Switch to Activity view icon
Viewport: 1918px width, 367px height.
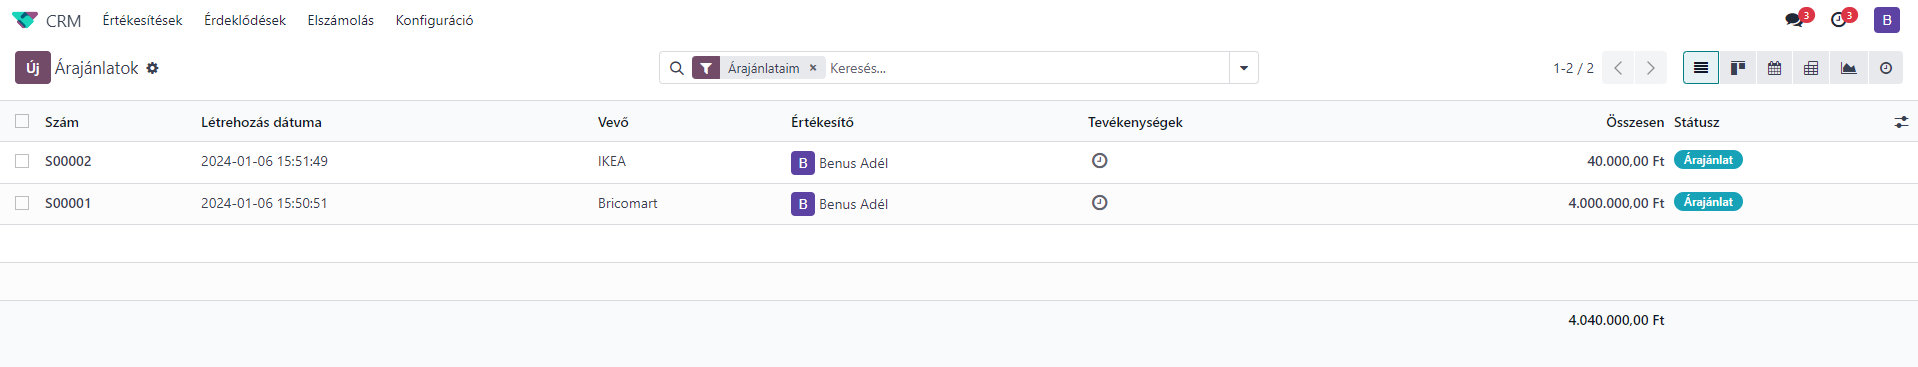point(1885,68)
